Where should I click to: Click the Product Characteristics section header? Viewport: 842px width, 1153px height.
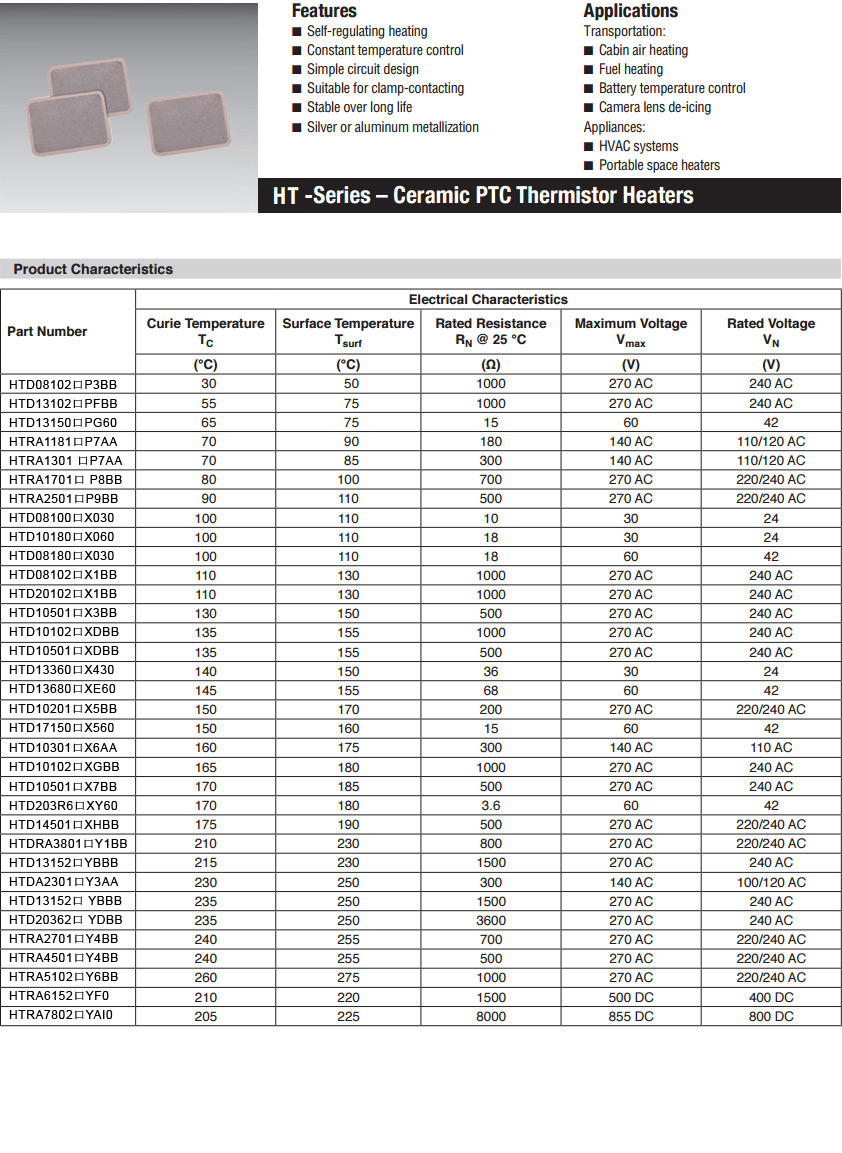93,269
